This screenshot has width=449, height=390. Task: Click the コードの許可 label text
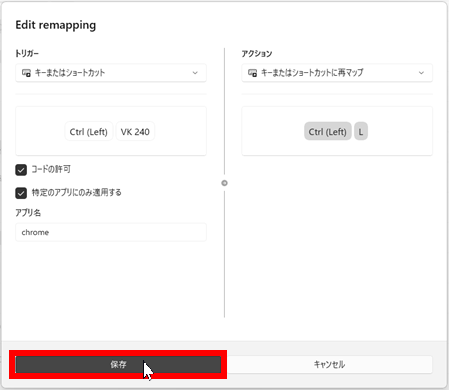pos(51,169)
